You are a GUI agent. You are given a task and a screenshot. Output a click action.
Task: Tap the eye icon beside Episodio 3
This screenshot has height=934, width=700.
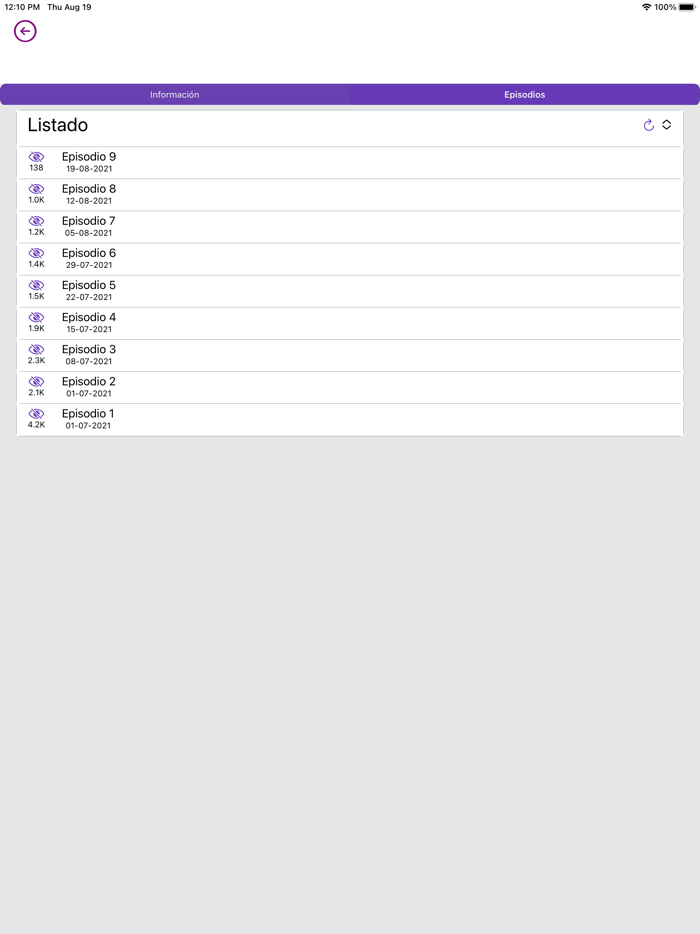(36, 349)
